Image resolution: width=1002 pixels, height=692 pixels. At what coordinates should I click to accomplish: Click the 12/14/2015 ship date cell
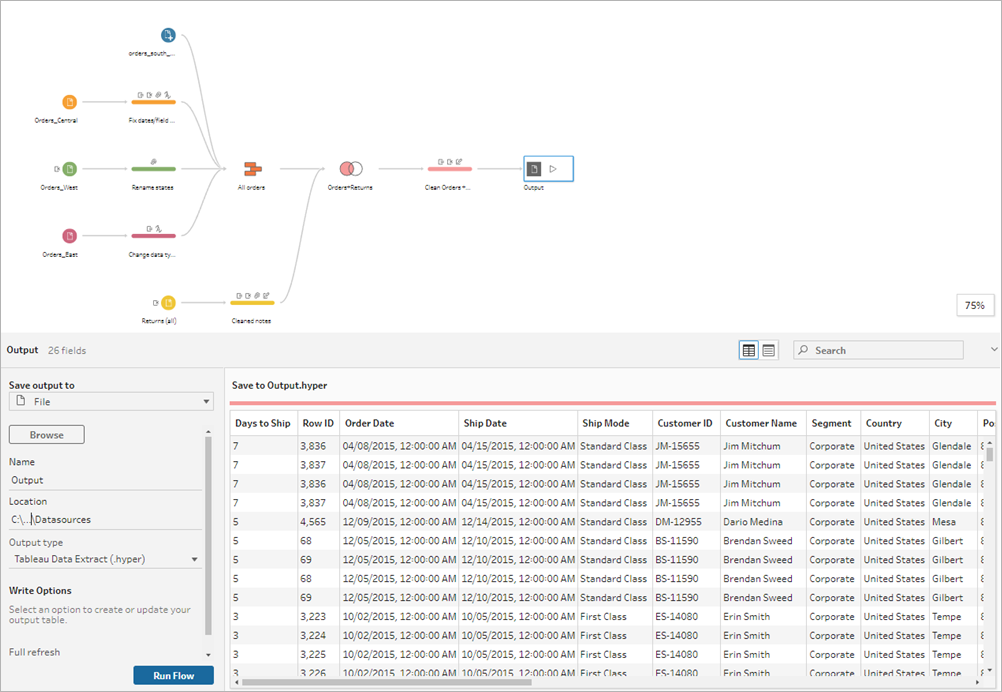[x=518, y=522]
